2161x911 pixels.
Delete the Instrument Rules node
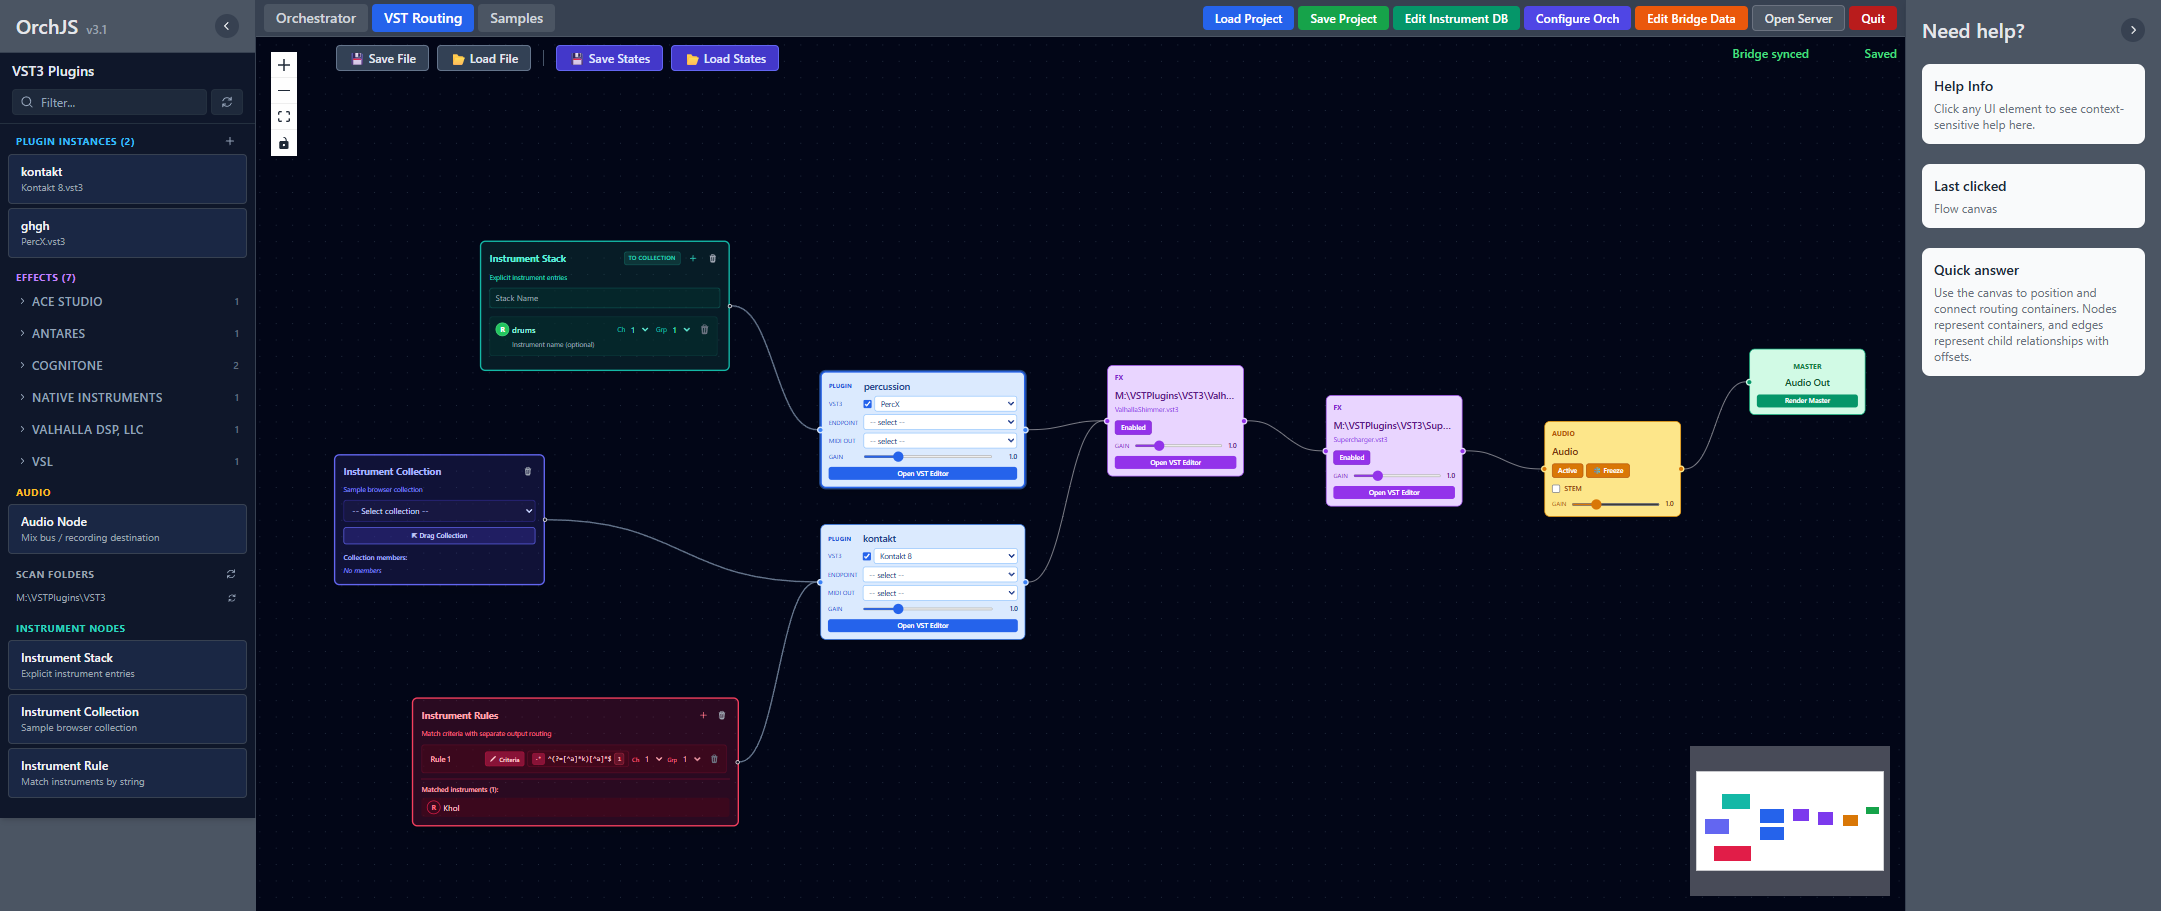[x=722, y=715]
